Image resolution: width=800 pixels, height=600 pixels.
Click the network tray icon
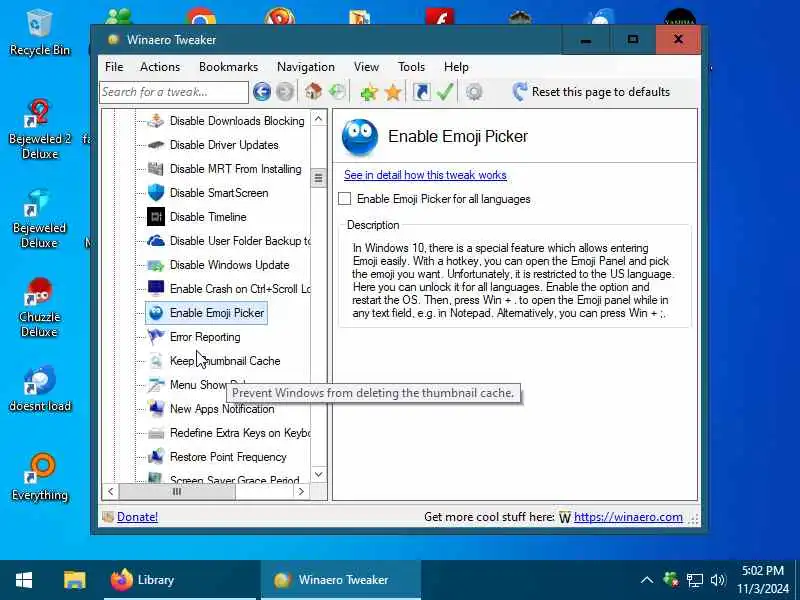coord(694,580)
